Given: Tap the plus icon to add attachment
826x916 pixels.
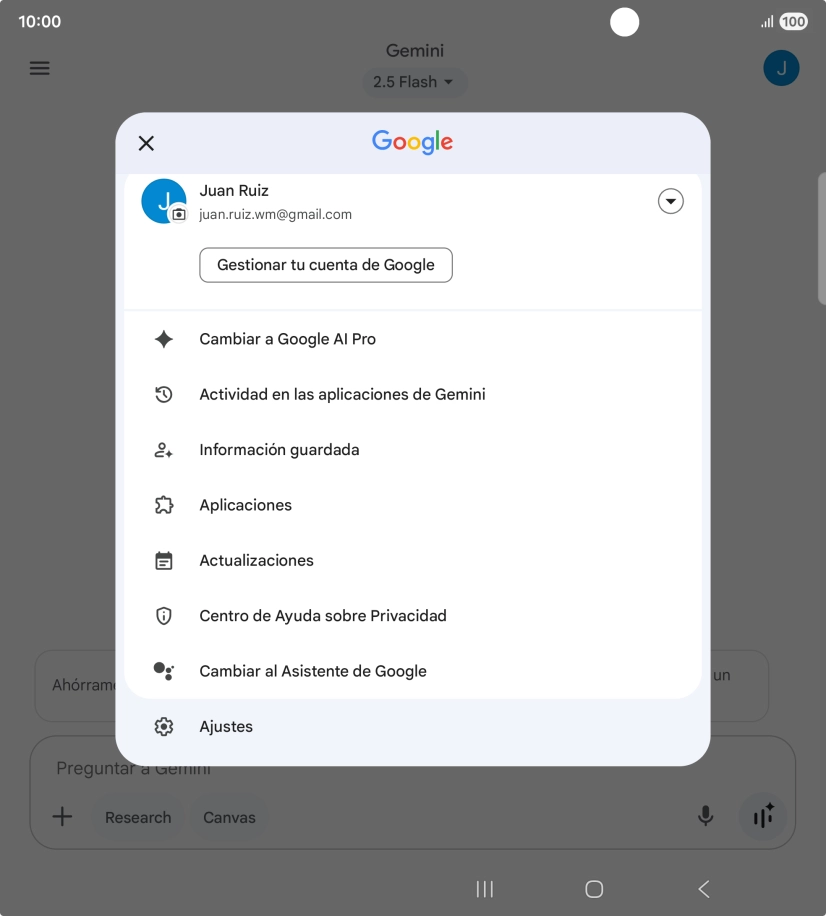Looking at the screenshot, I should (63, 817).
